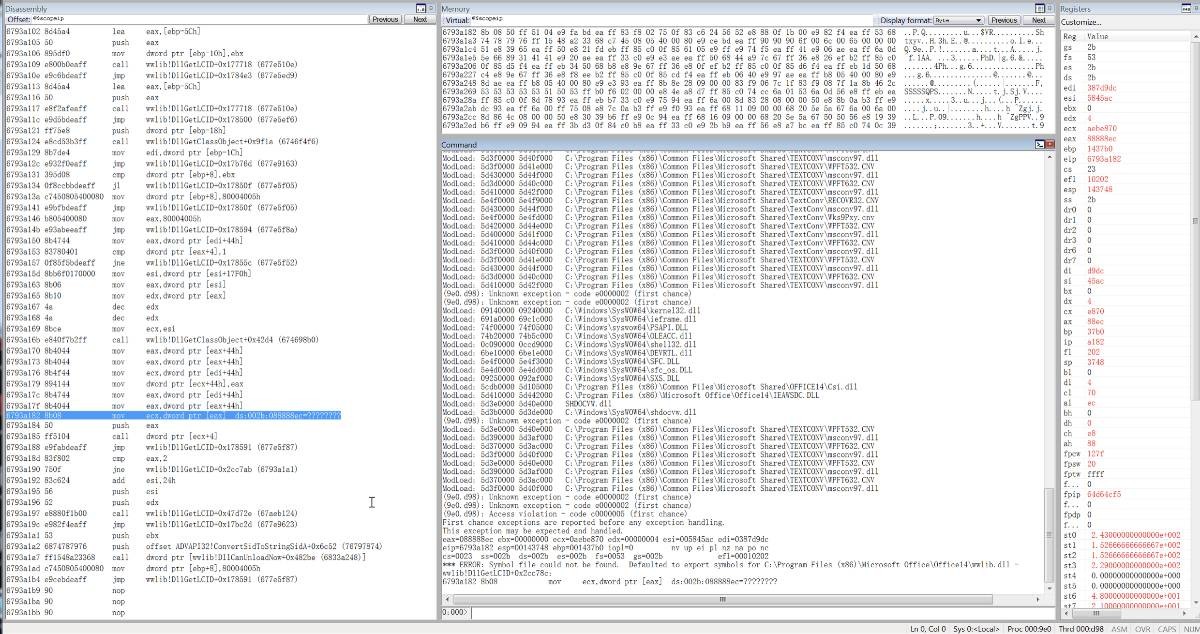Close the Command pane
The width and height of the screenshot is (1200, 634).
1049,145
